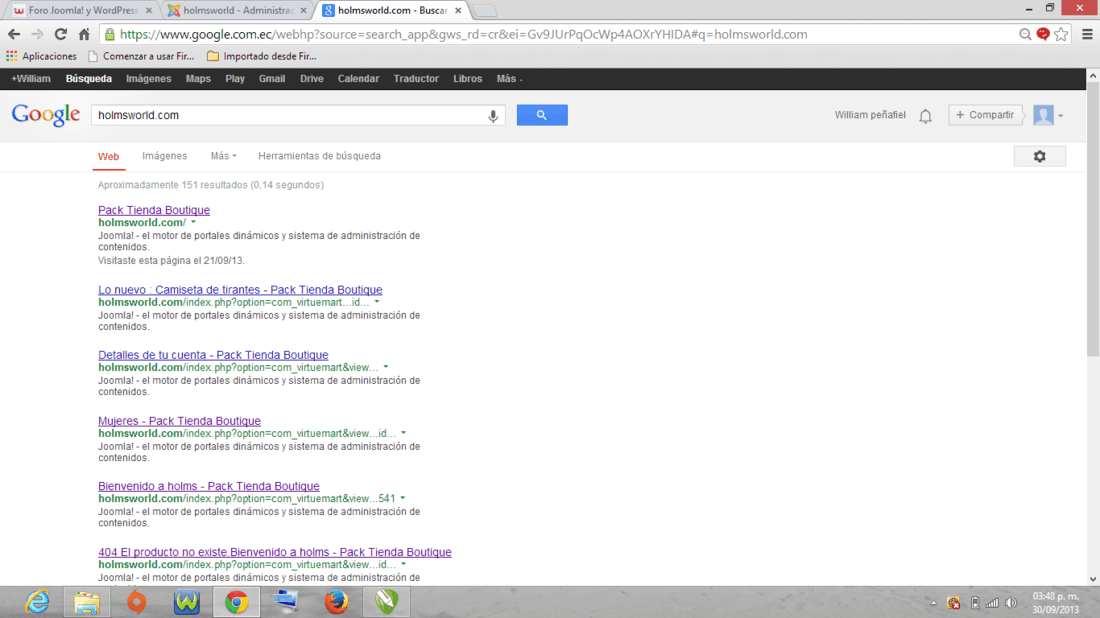Open Detalles de tu cuenta result link
This screenshot has height=618, width=1100.
(213, 355)
